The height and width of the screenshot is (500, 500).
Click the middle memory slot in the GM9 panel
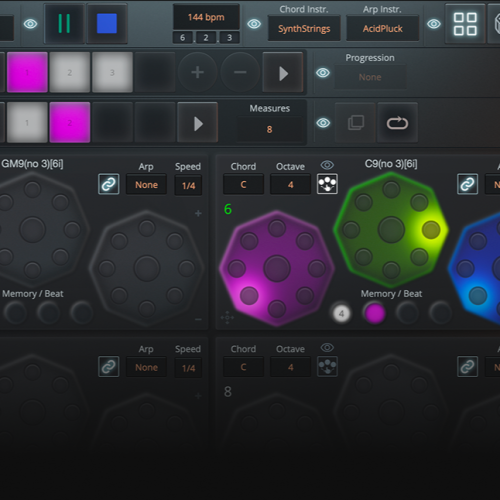[48, 313]
